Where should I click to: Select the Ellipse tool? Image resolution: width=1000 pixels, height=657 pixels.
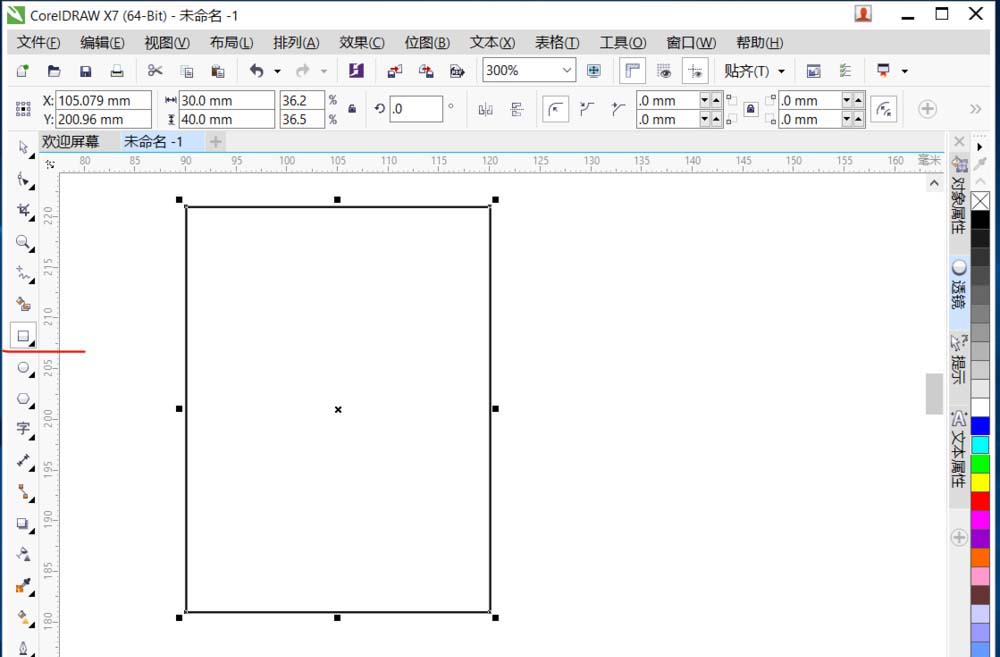(24, 368)
